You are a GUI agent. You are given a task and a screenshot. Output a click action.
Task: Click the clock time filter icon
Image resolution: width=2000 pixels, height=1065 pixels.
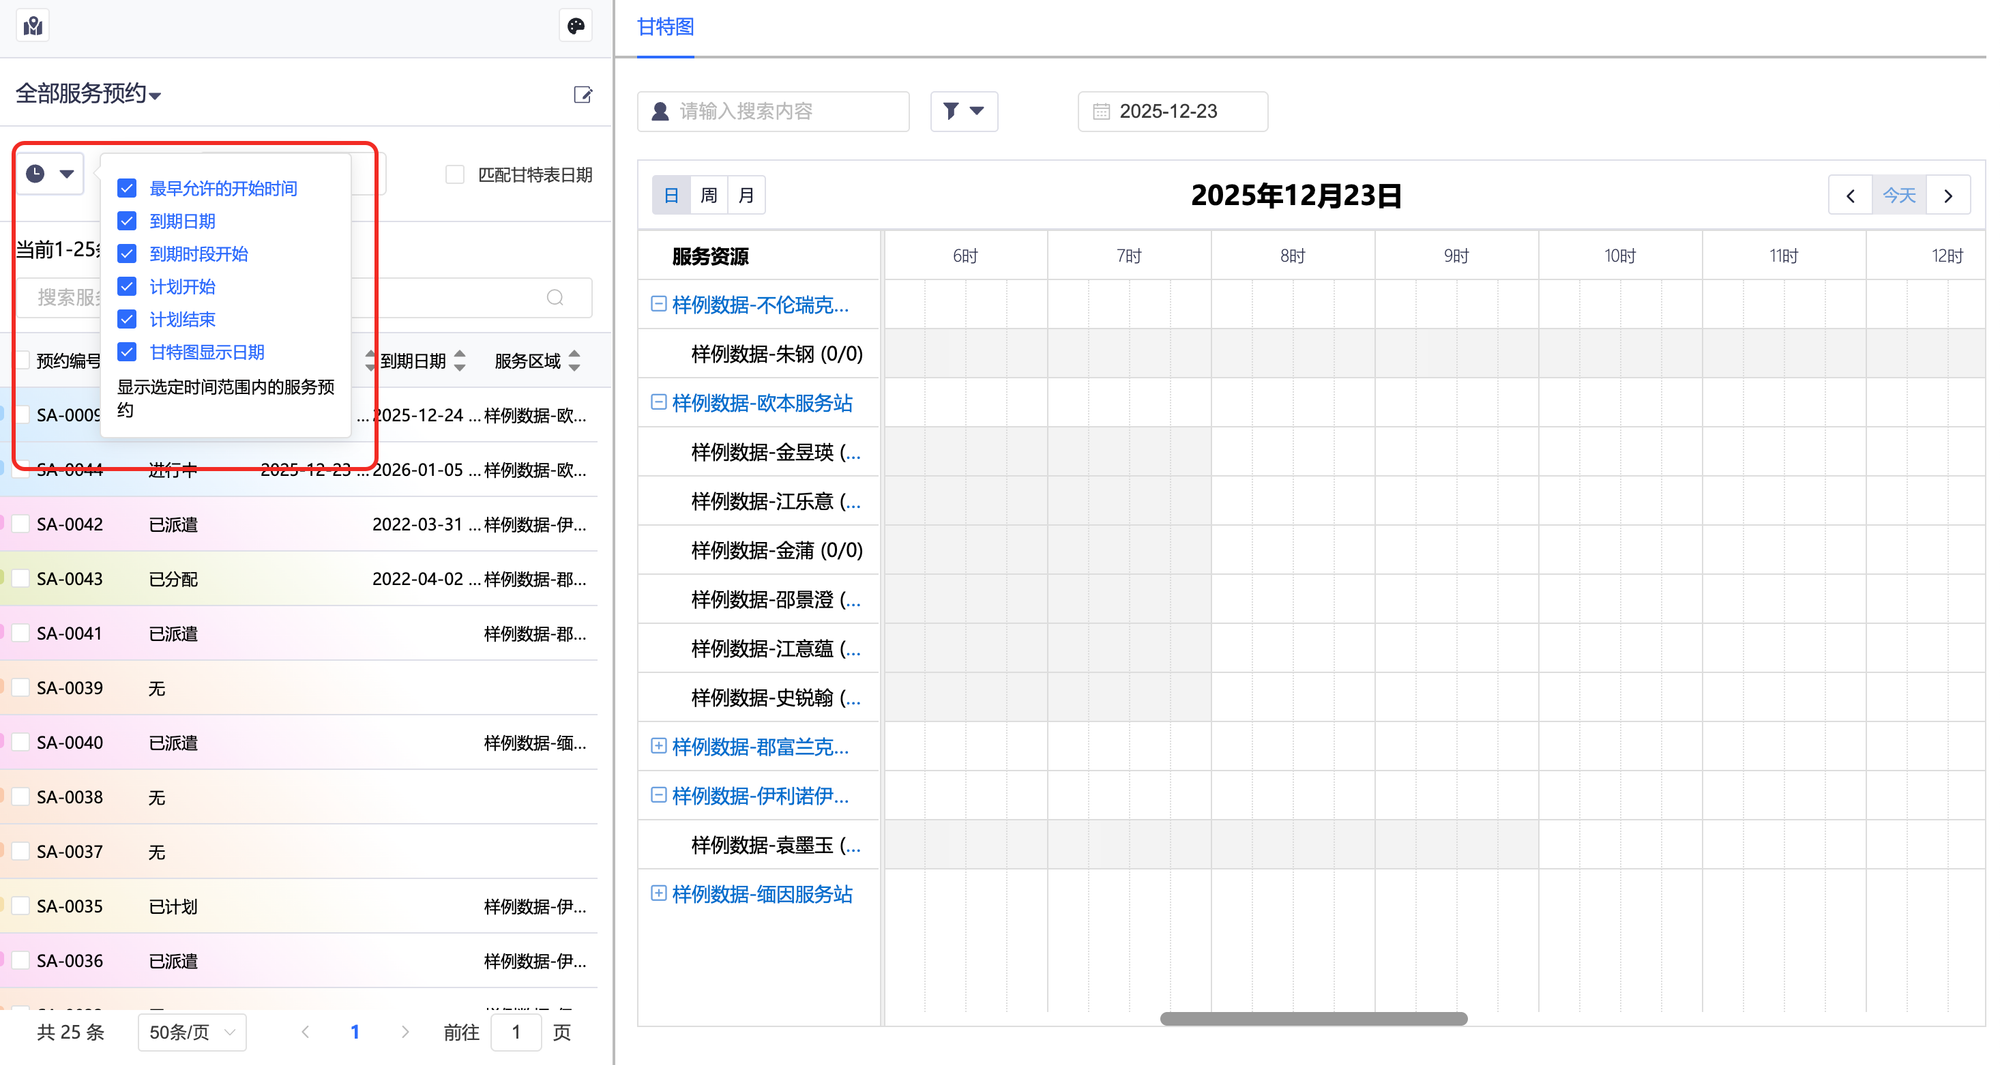36,174
